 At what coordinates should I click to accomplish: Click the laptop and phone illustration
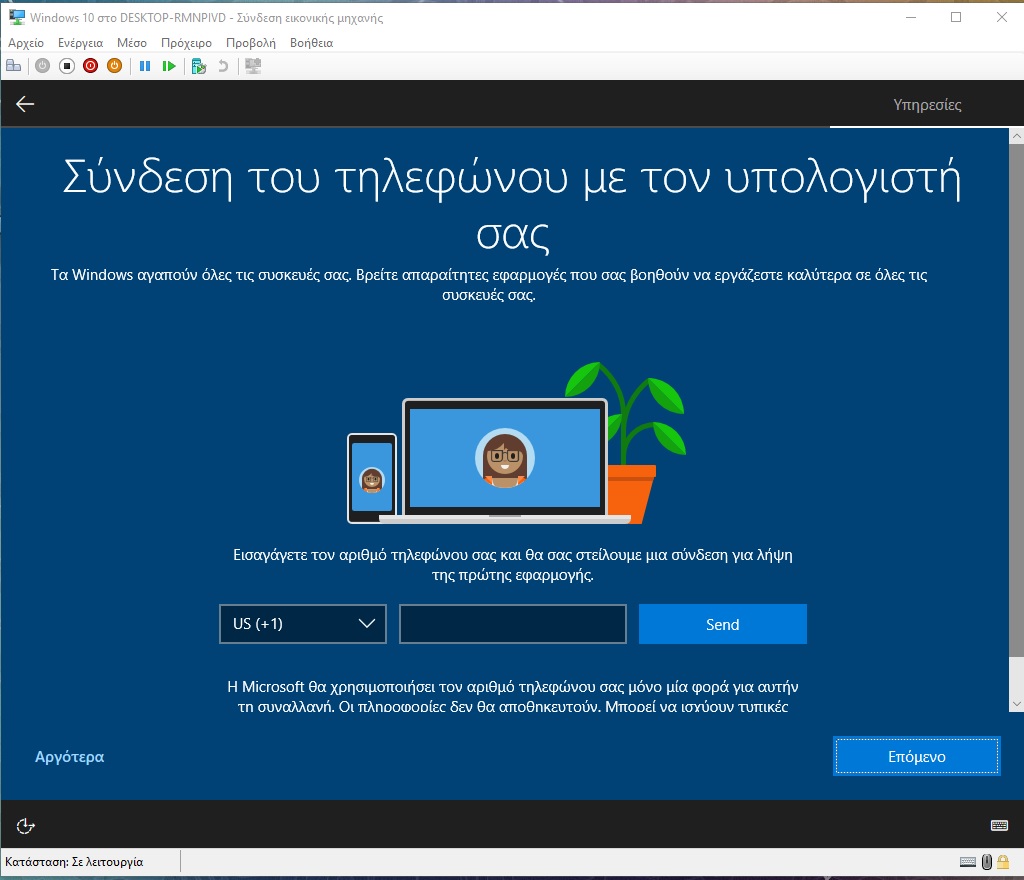[x=517, y=443]
